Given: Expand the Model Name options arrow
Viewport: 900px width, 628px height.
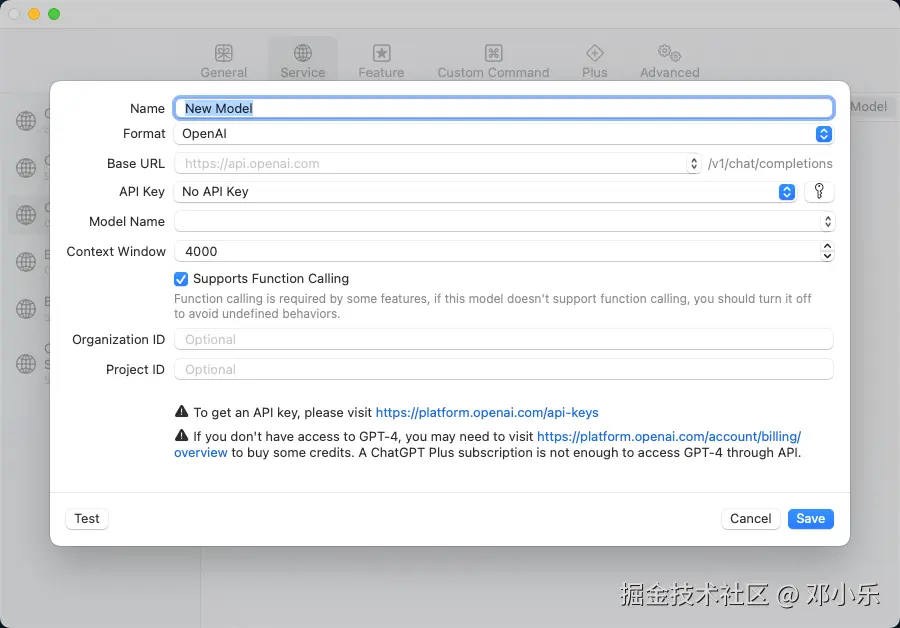Looking at the screenshot, I should point(828,222).
